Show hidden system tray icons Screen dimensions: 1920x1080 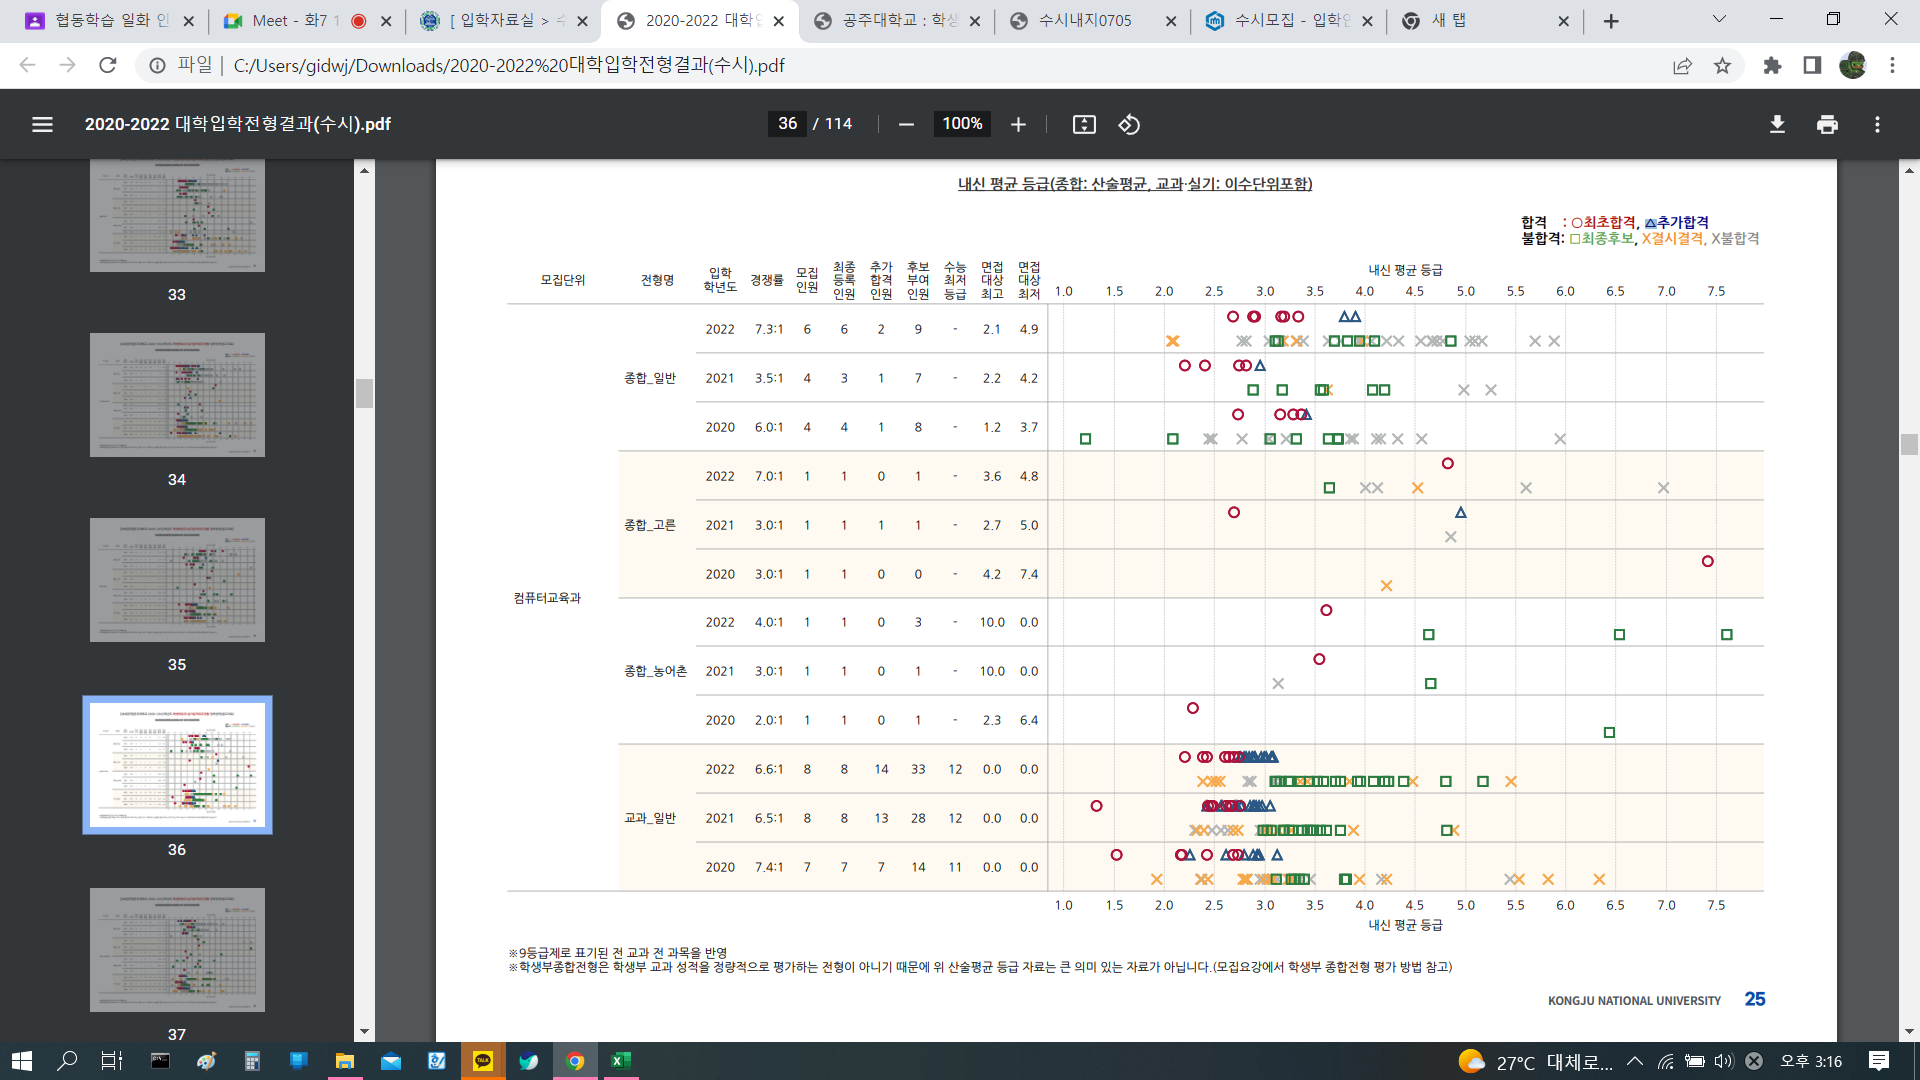point(1634,1061)
